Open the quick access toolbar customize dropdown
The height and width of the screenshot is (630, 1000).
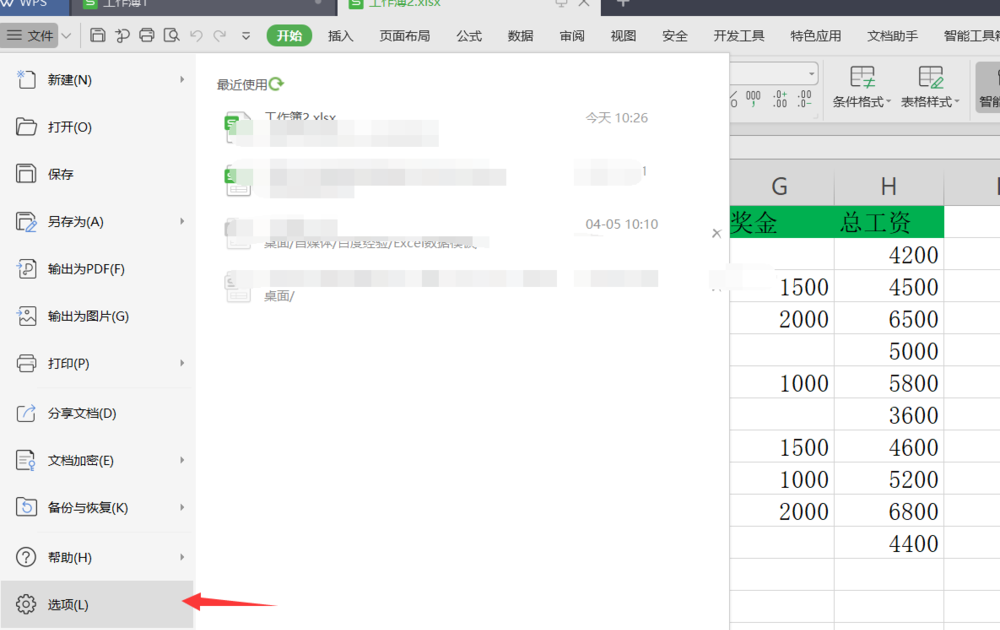[246, 35]
